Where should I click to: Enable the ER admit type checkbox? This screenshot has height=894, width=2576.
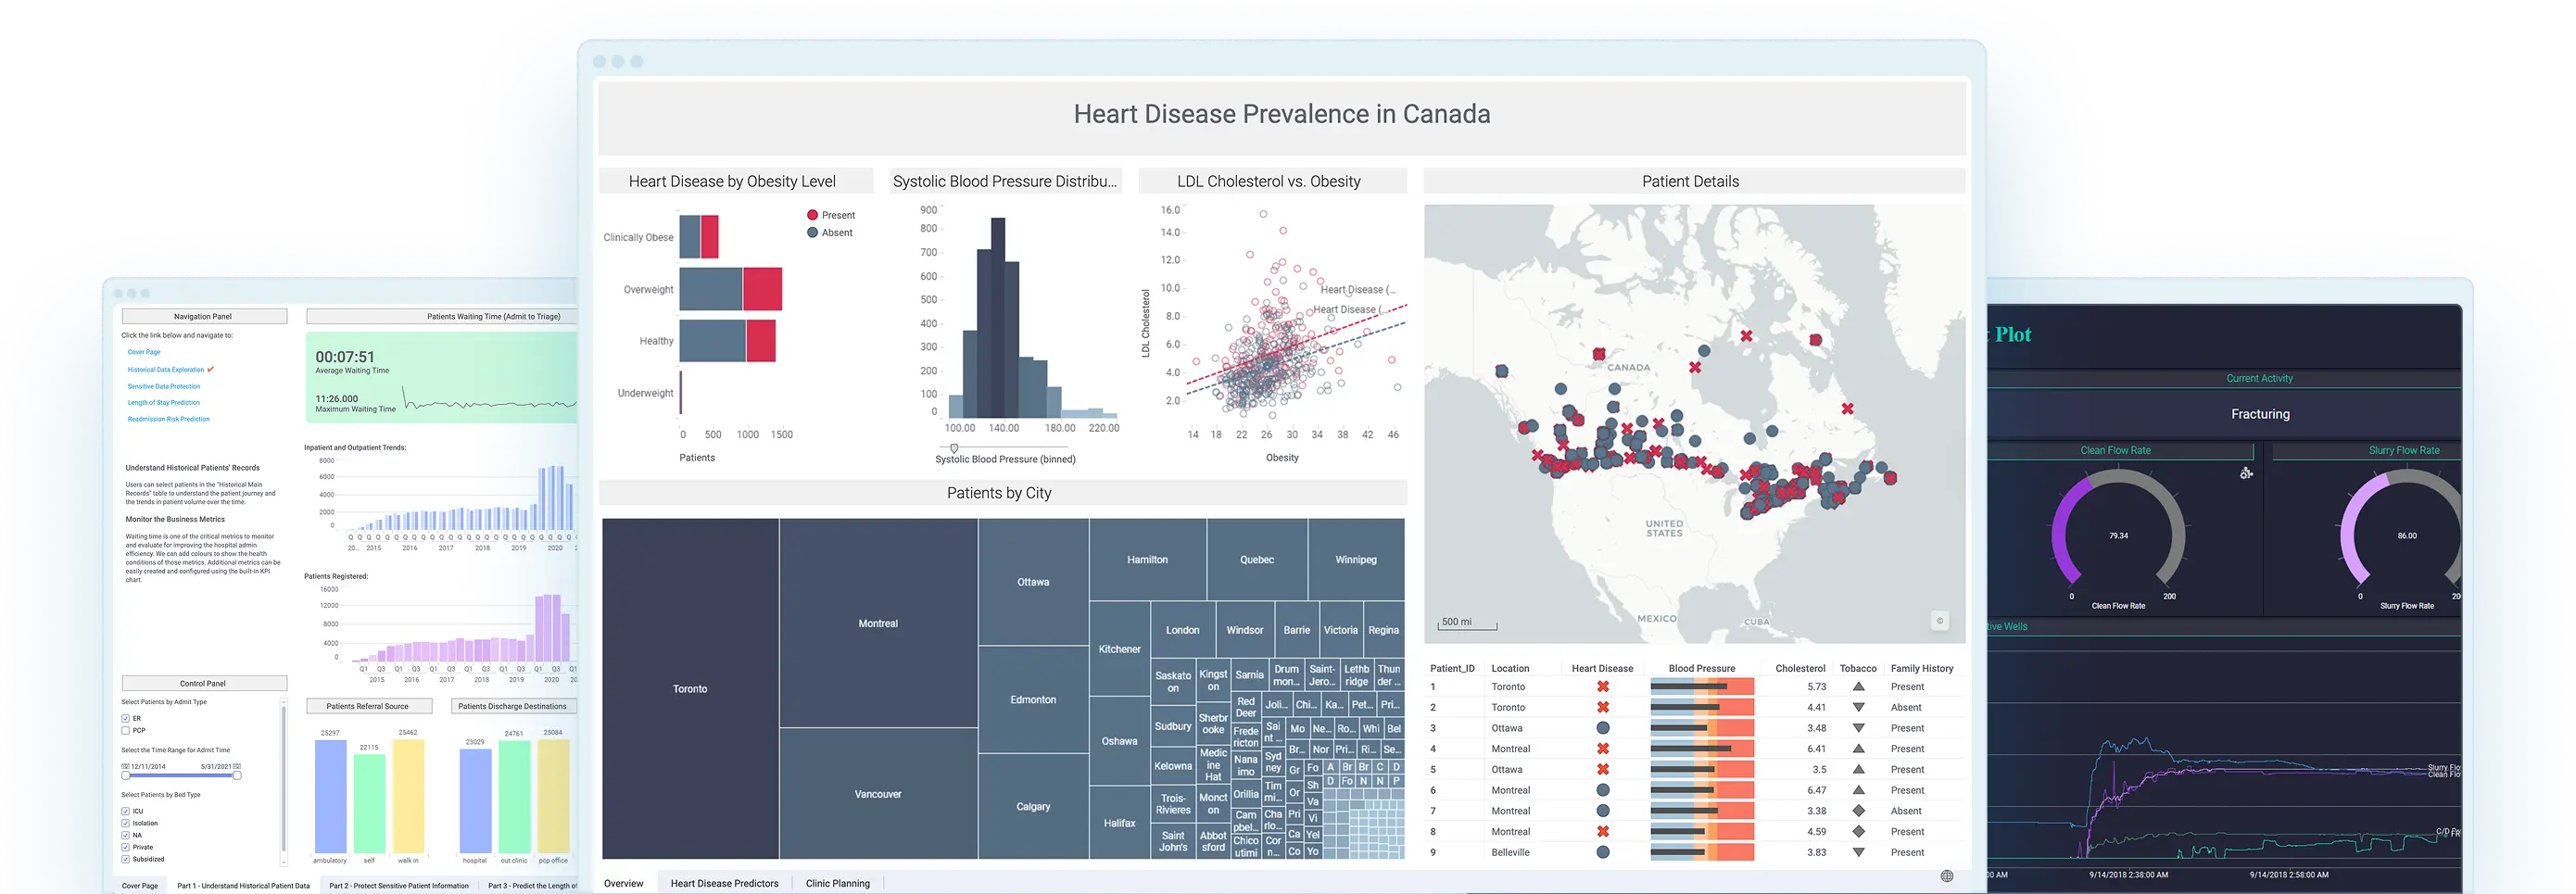[126, 719]
